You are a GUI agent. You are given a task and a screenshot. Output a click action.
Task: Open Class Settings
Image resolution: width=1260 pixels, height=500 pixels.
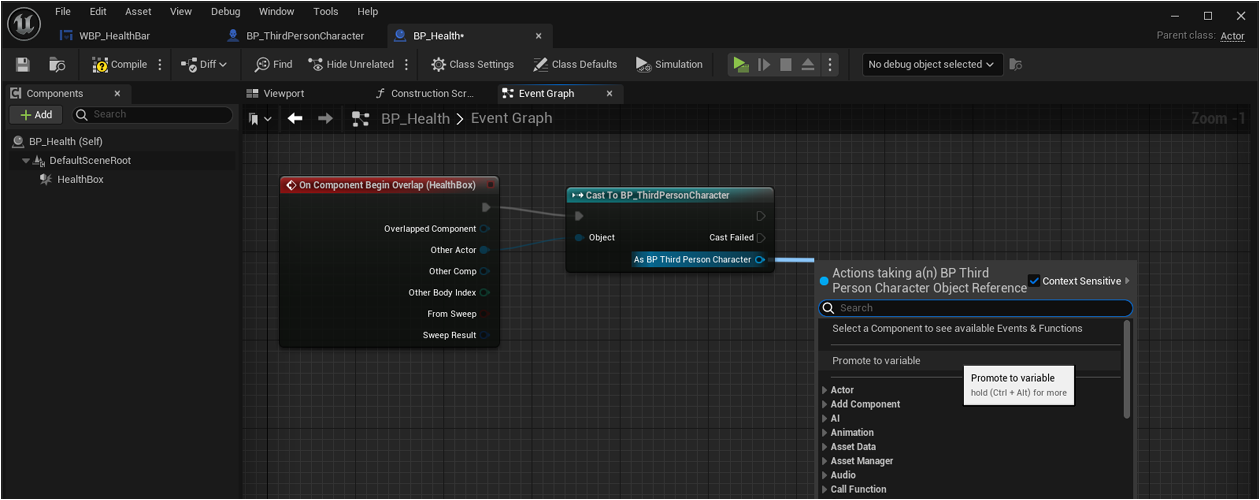tap(472, 64)
